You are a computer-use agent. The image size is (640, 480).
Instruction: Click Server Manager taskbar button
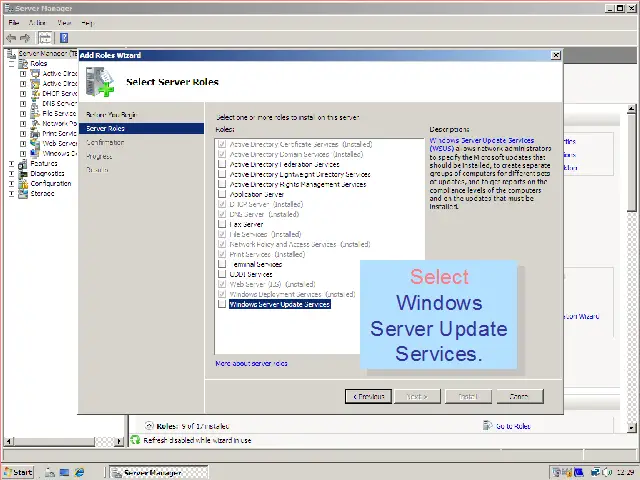point(159,472)
